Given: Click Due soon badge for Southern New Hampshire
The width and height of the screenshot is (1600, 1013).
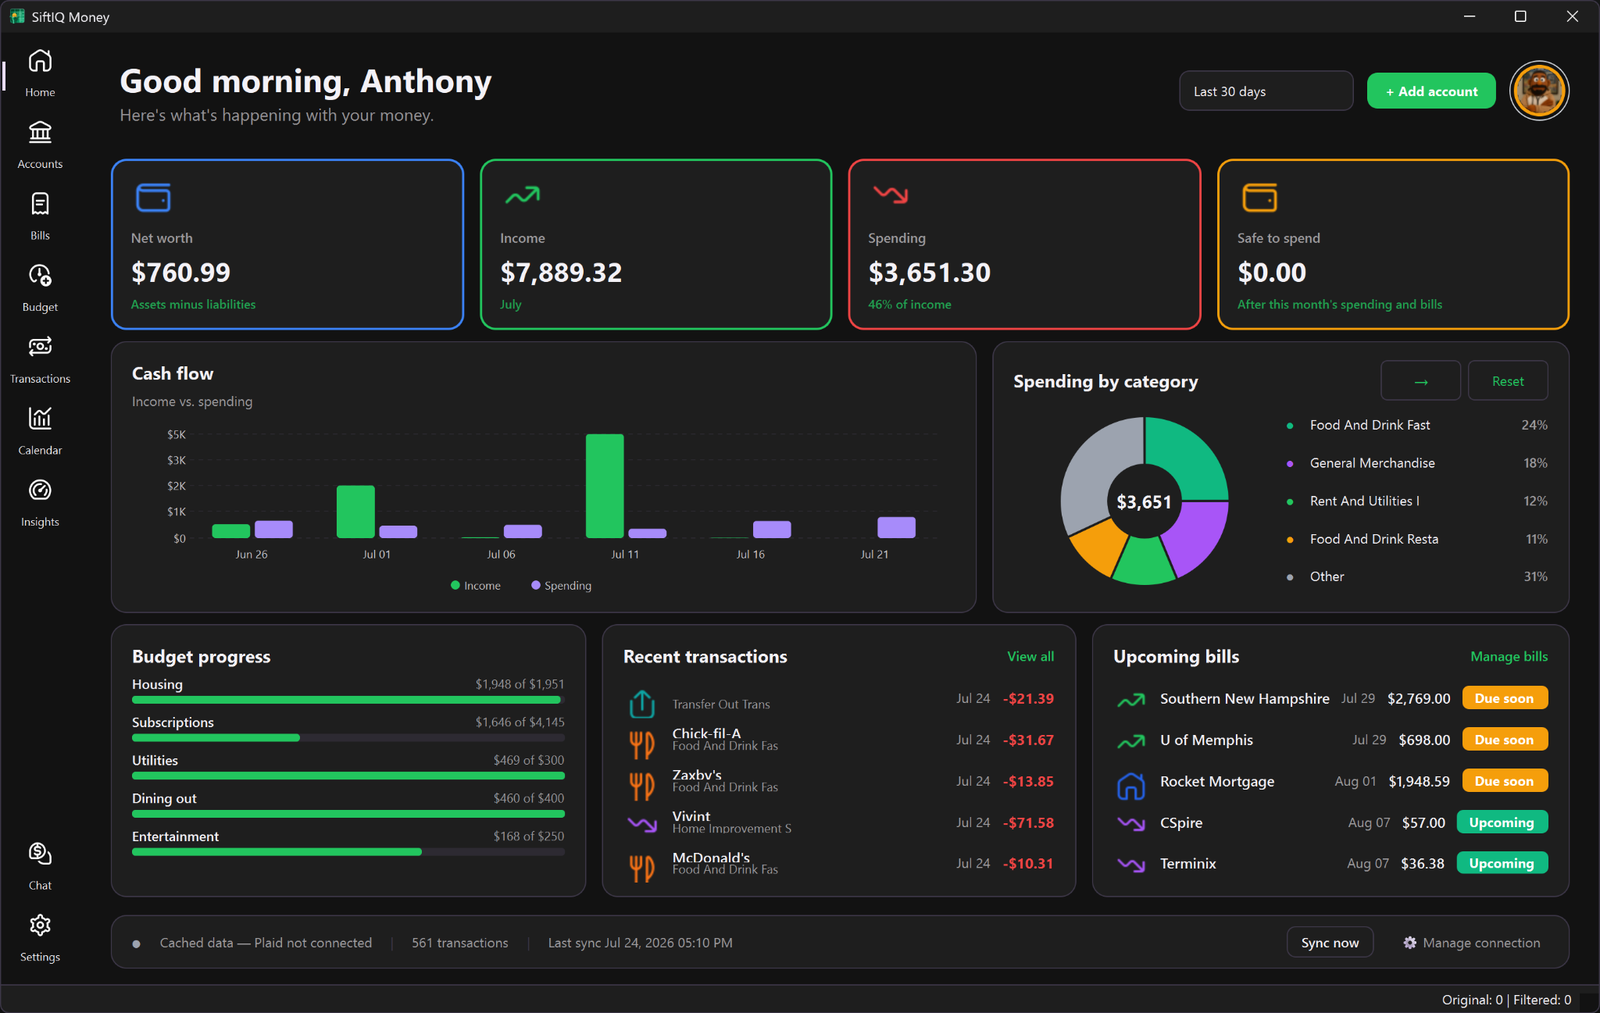Looking at the screenshot, I should (x=1505, y=698).
